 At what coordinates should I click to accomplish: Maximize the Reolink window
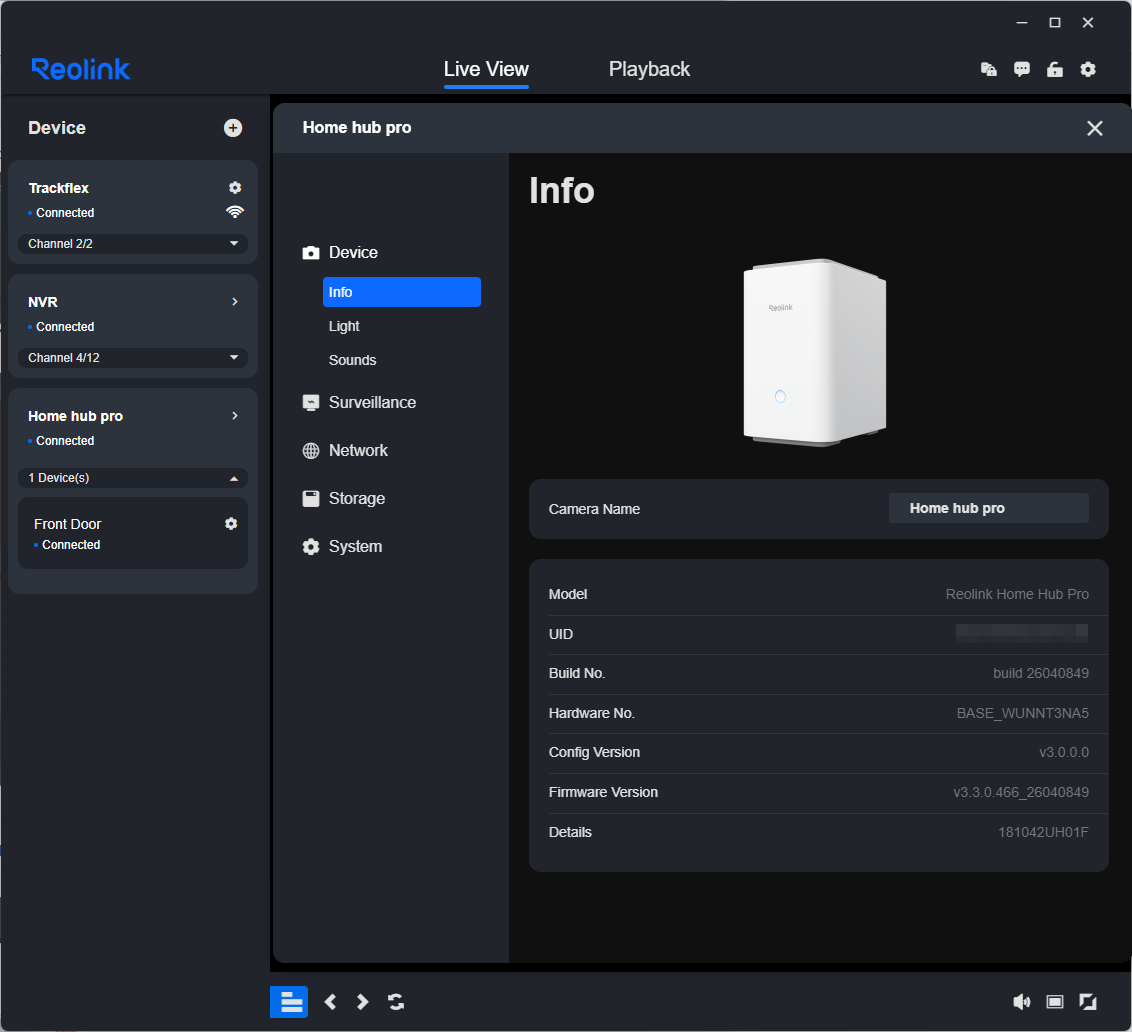point(1055,23)
